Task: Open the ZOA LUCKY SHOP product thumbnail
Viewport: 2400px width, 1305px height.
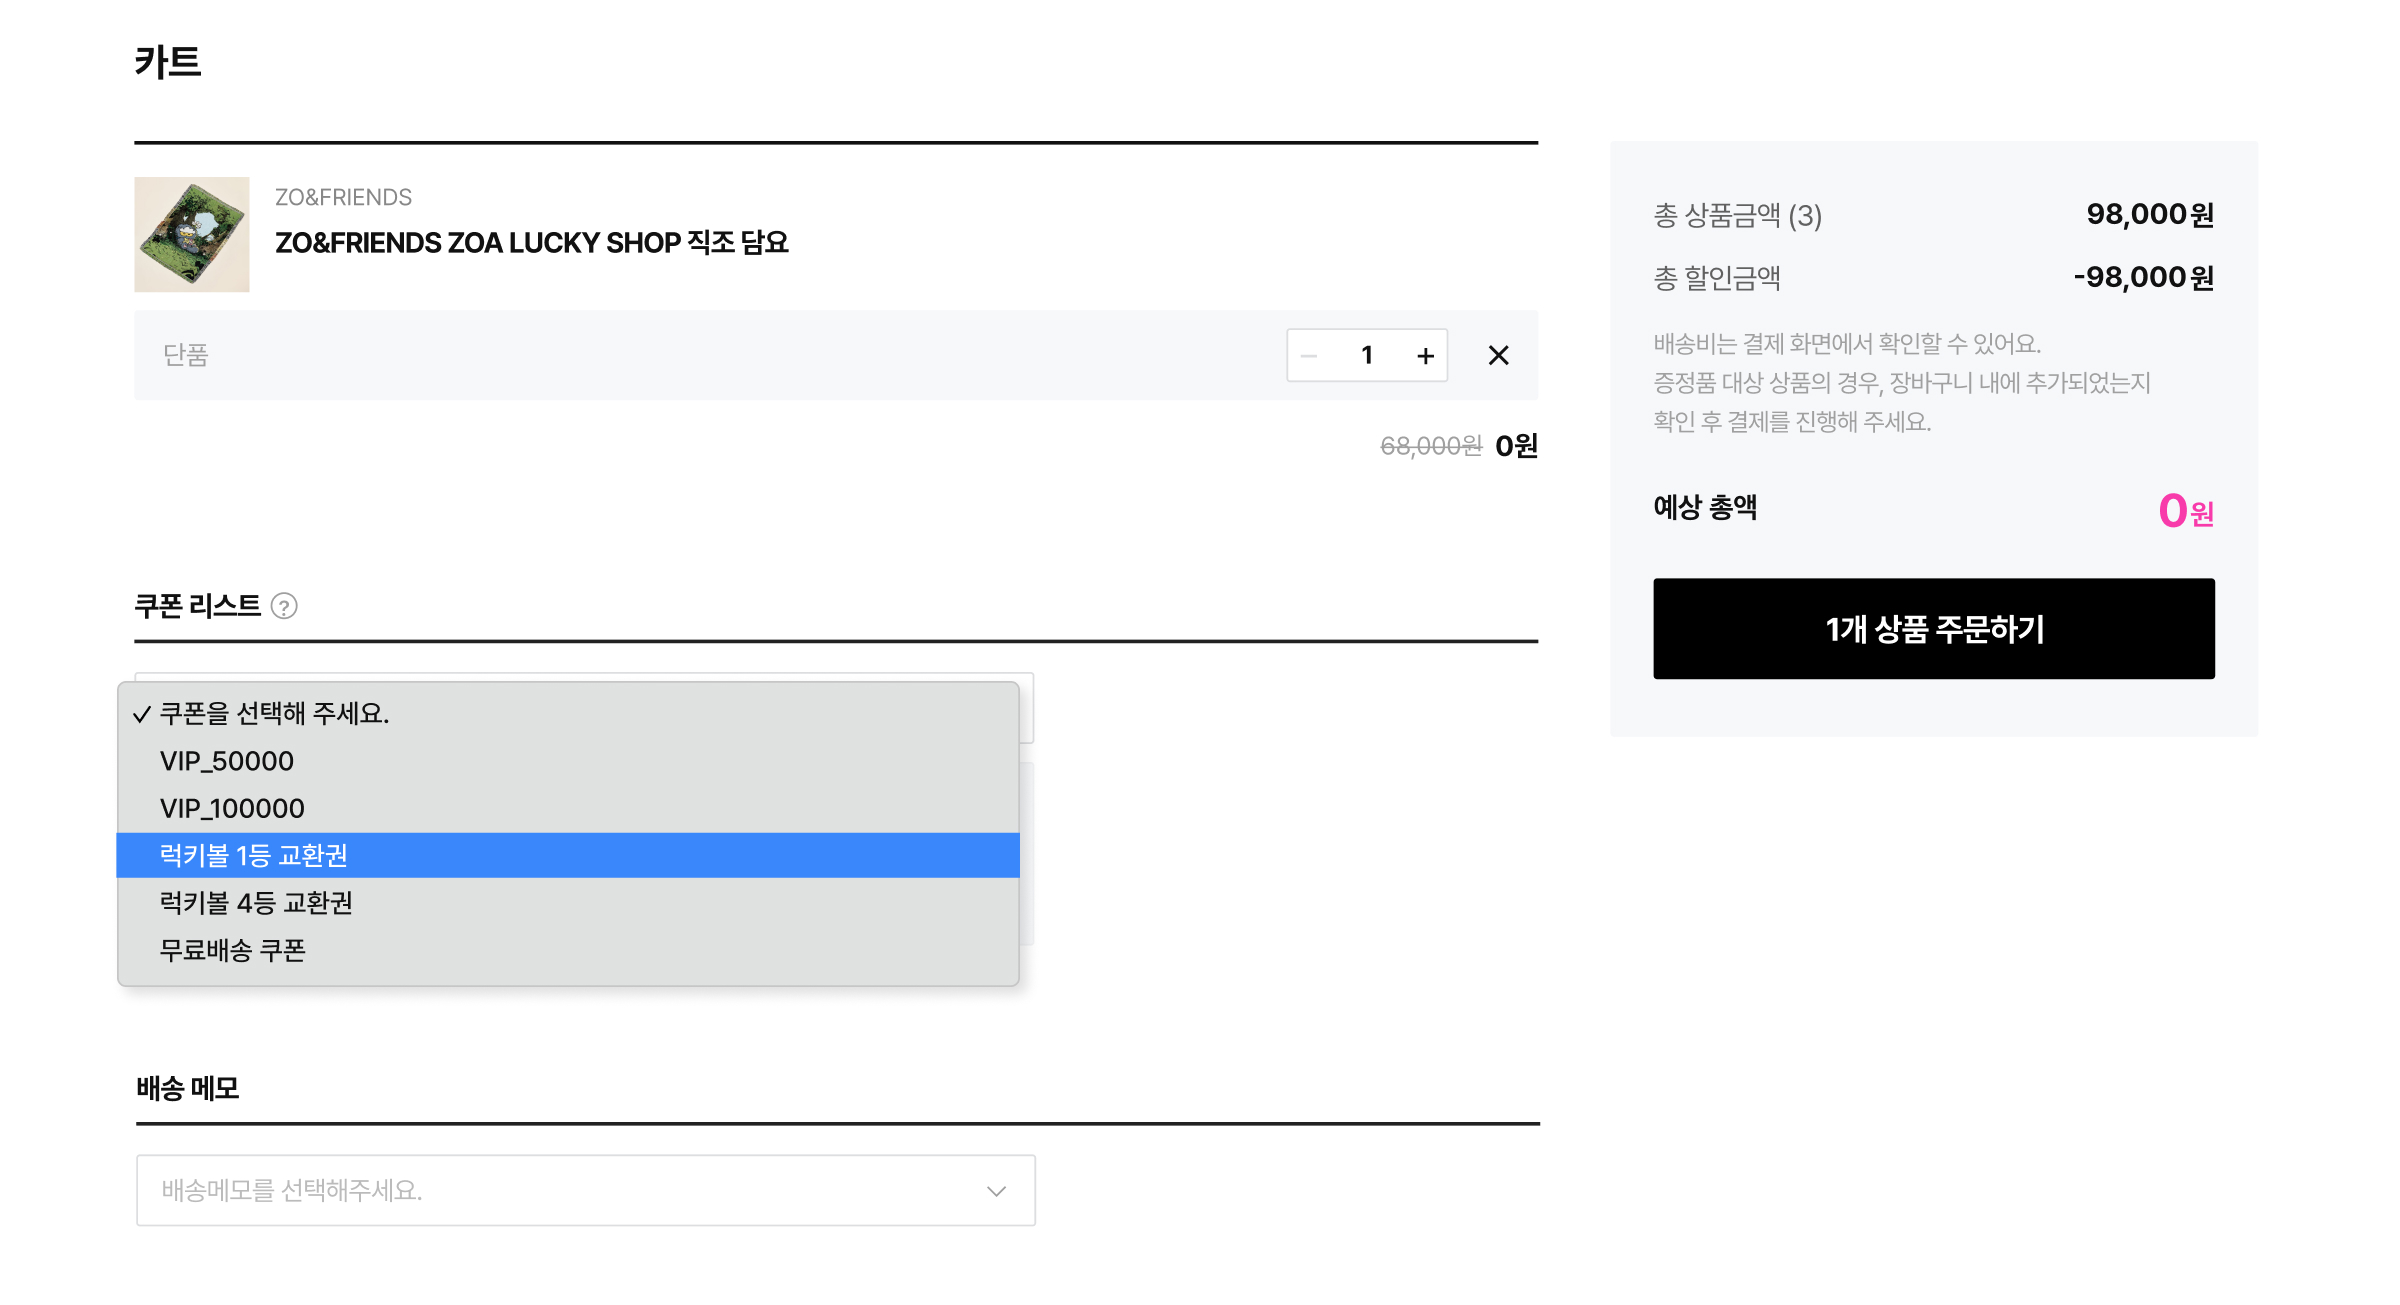Action: click(x=192, y=234)
